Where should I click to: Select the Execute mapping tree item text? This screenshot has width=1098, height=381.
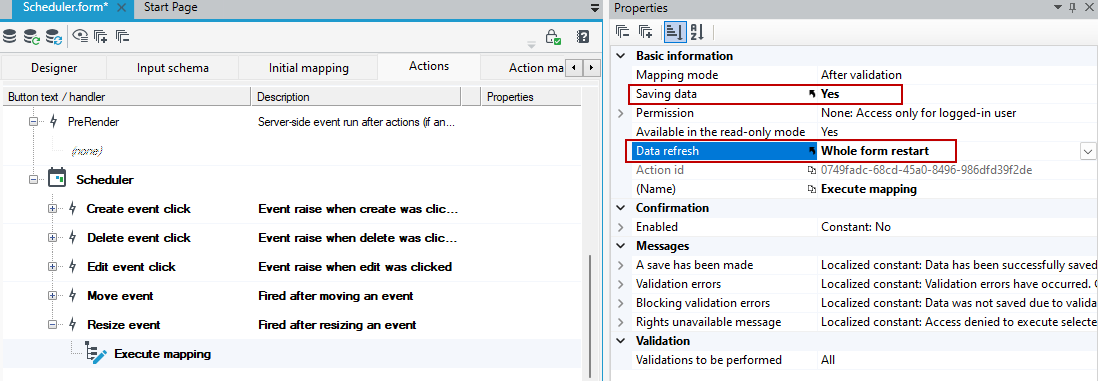[162, 354]
